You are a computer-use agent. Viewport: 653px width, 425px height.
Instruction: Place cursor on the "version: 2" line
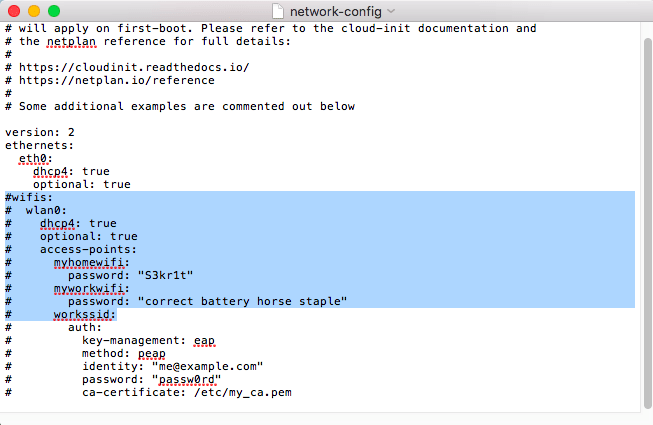(40, 132)
